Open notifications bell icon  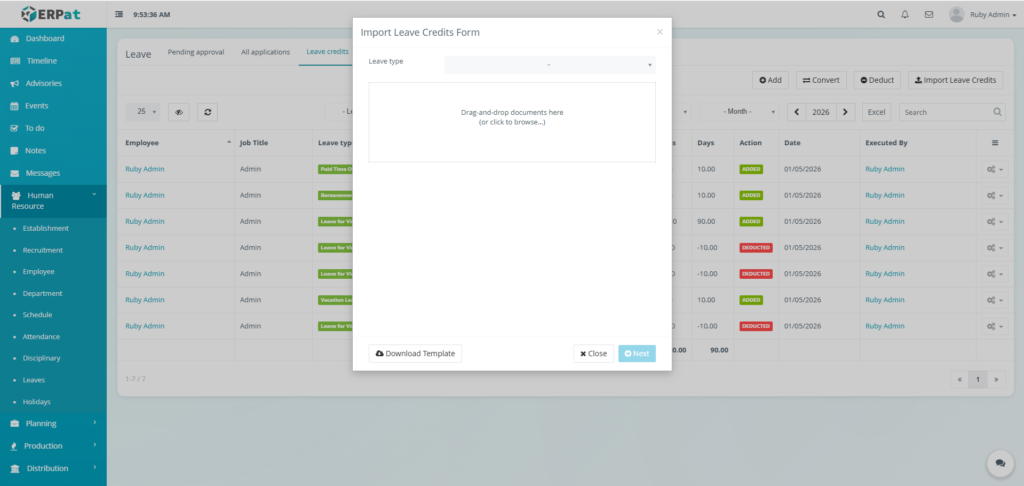[904, 14]
